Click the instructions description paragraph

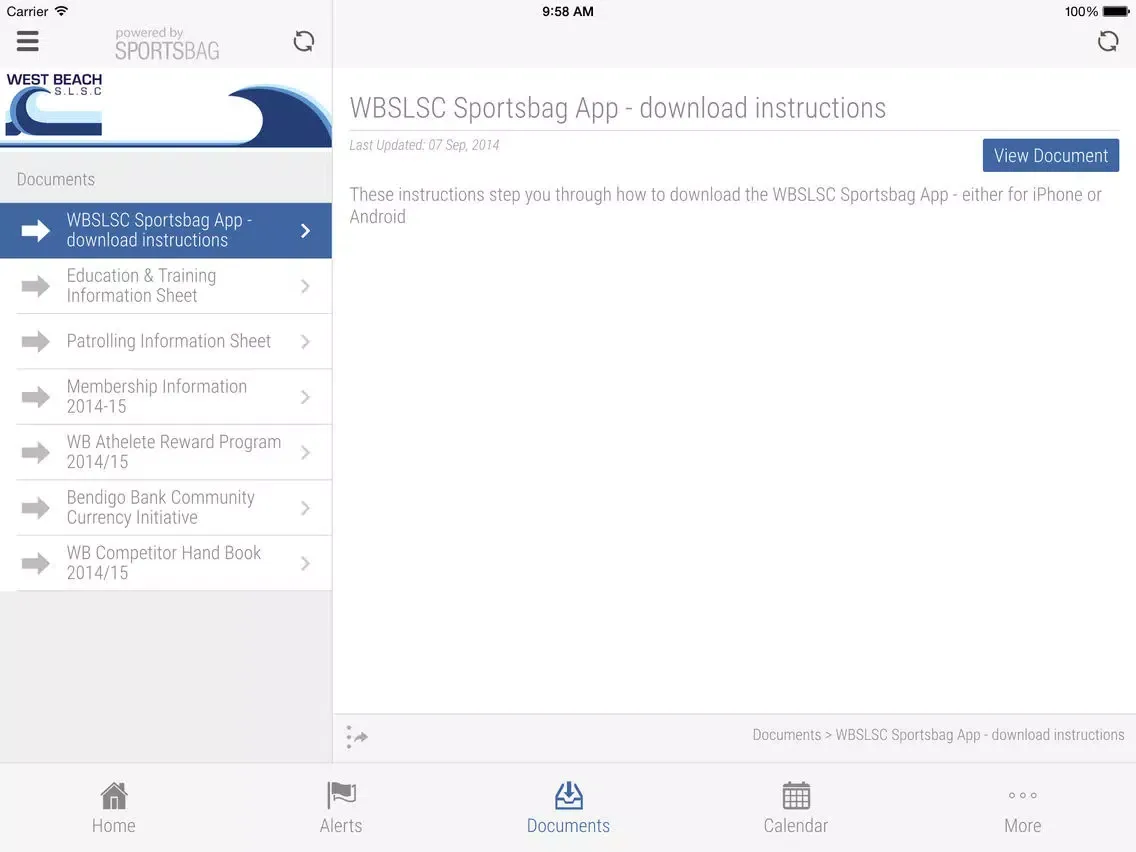point(725,206)
